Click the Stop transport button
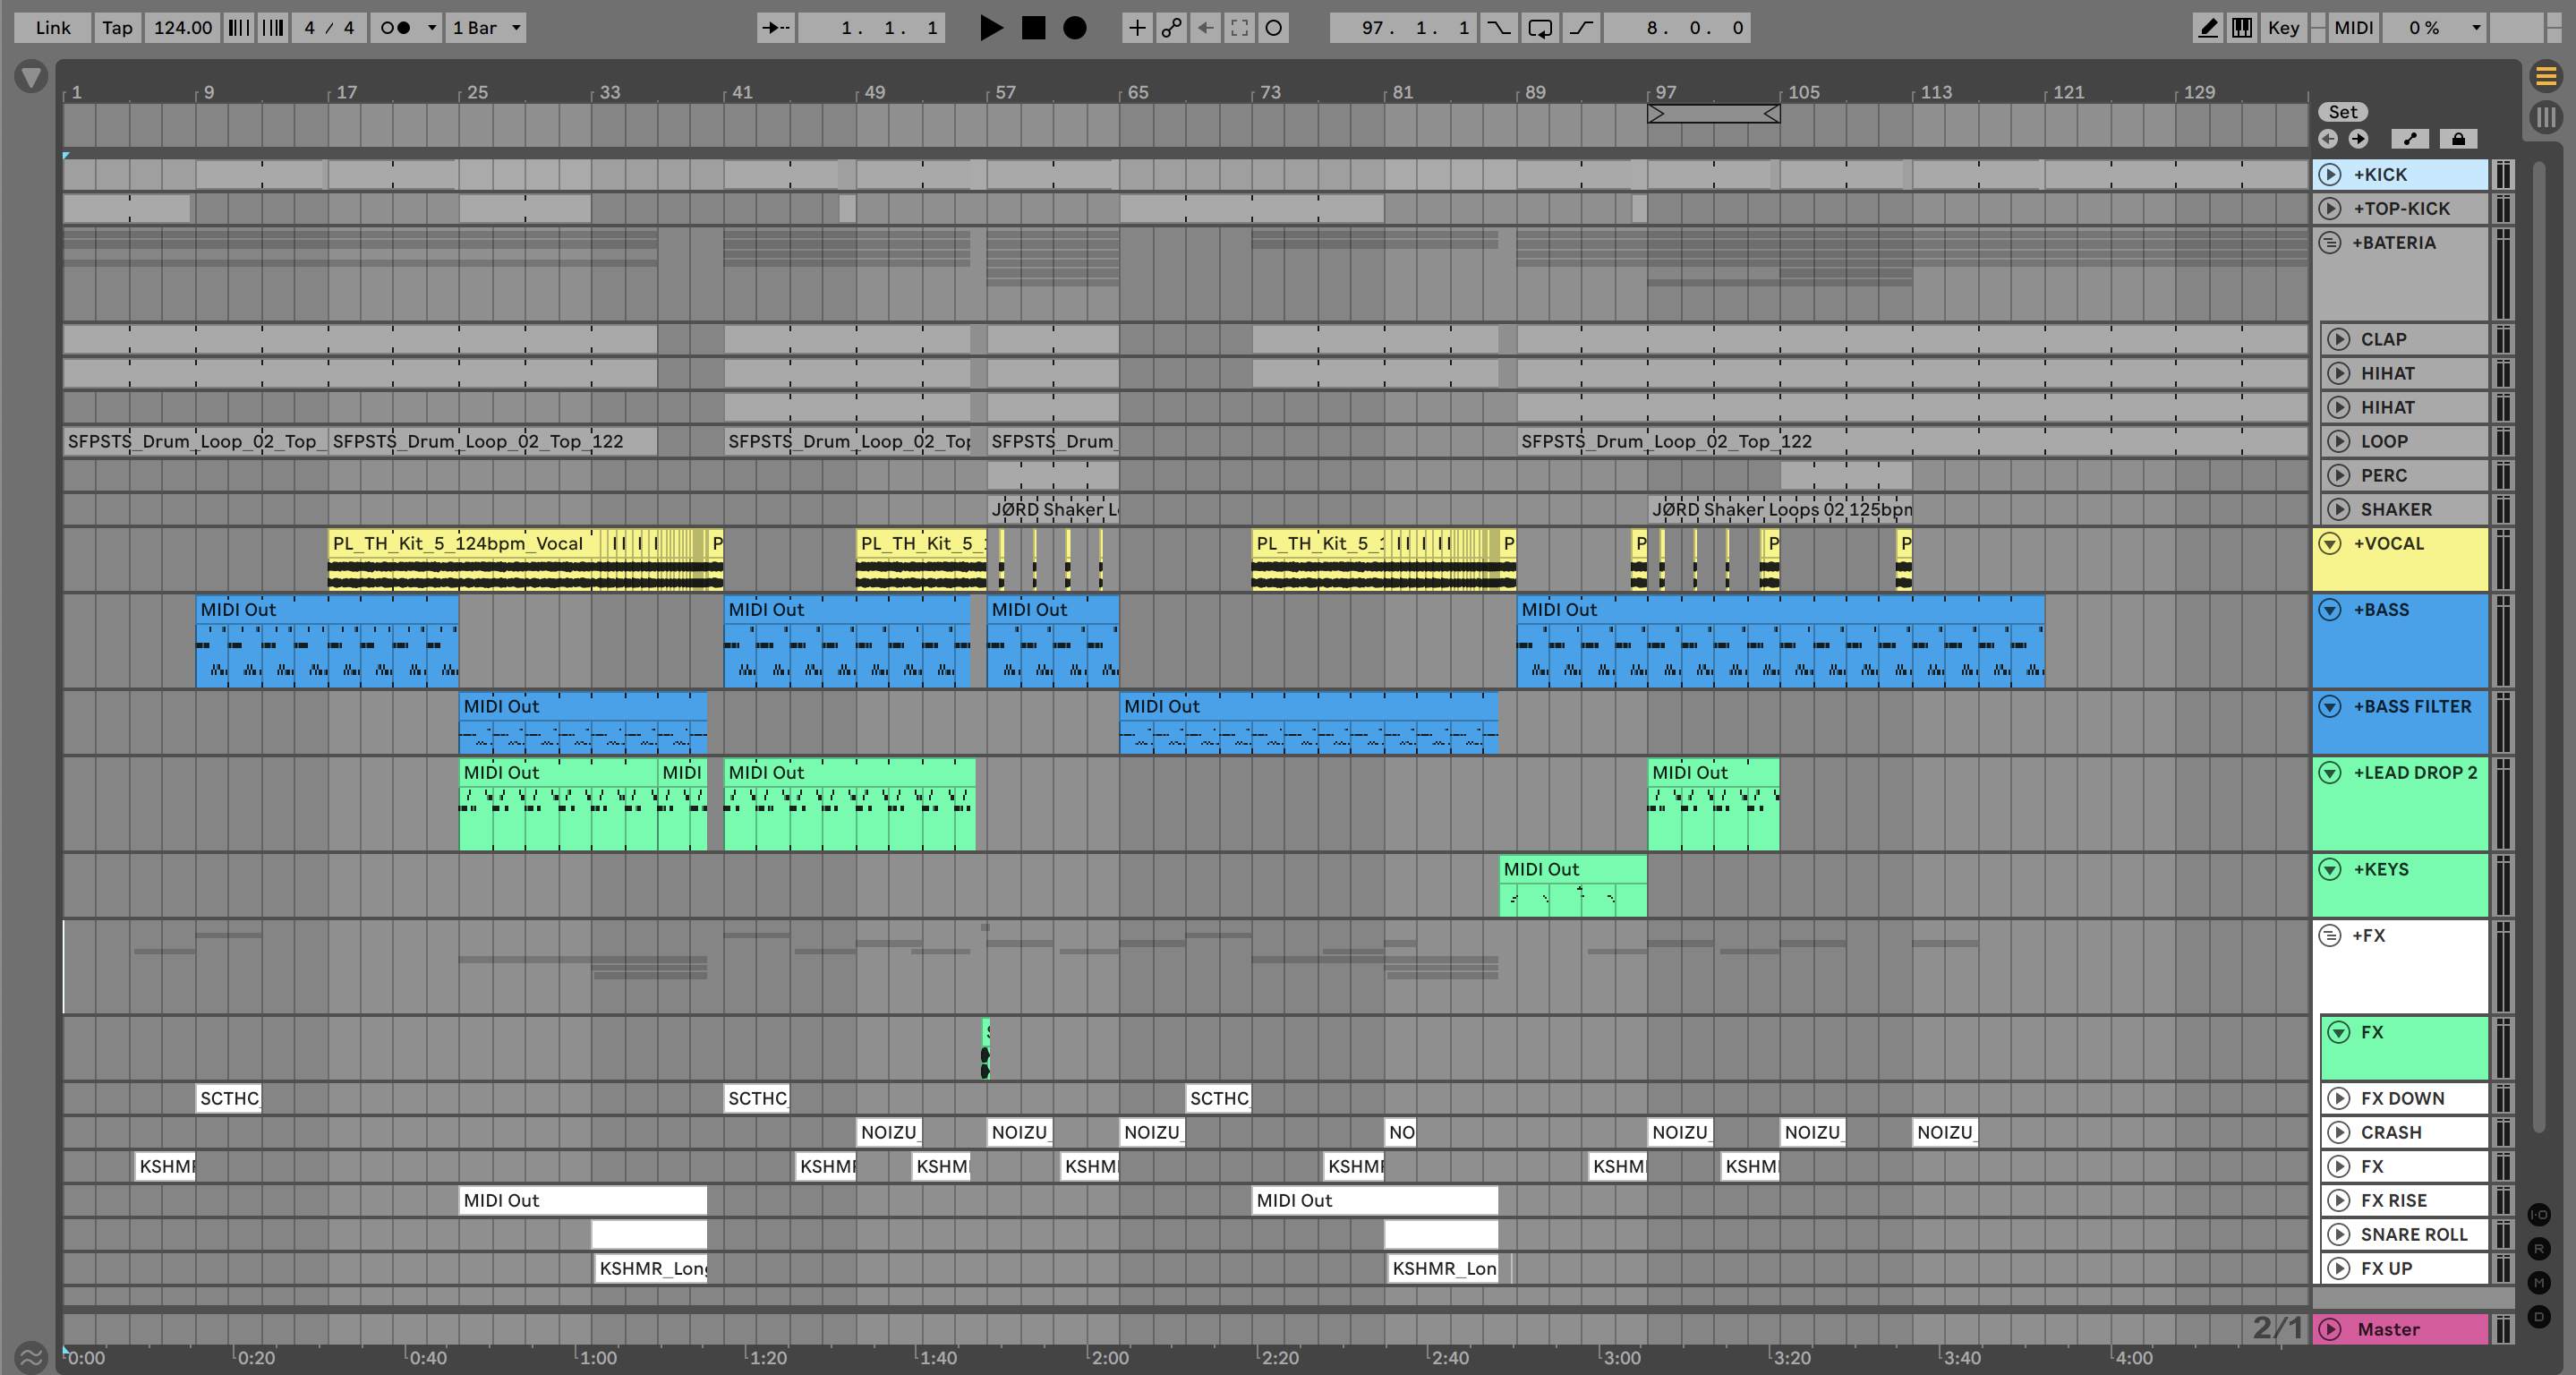2576x1375 pixels. pyautogui.click(x=1033, y=28)
